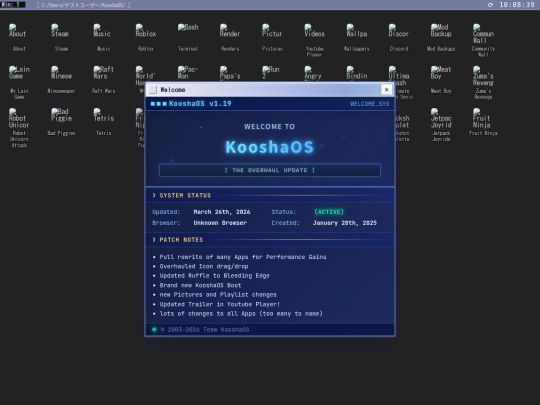Screen dimensions: 540x405
Task: Click the Win 1 workspace indicator
Action: click(x=13, y=4)
